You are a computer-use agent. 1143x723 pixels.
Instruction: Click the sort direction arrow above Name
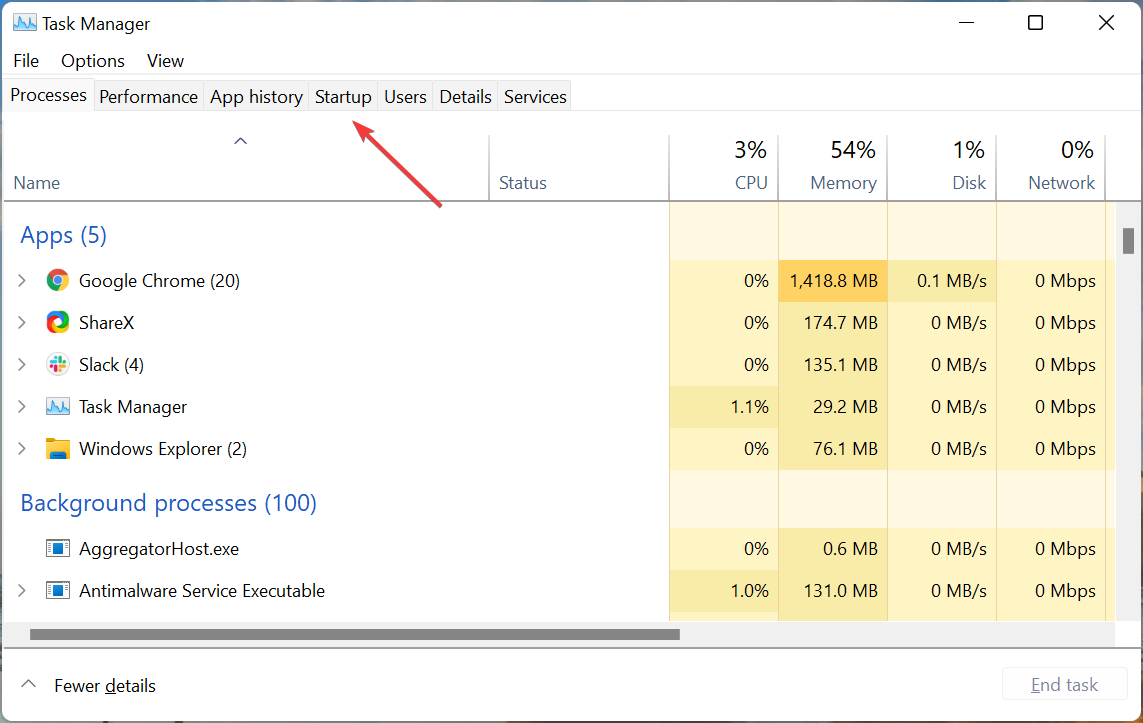(241, 141)
